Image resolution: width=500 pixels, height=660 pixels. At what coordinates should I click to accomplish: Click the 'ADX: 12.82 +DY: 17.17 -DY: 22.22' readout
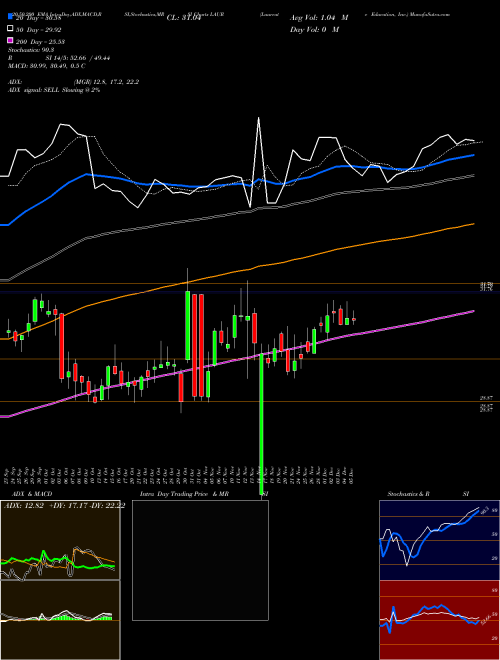[64, 506]
